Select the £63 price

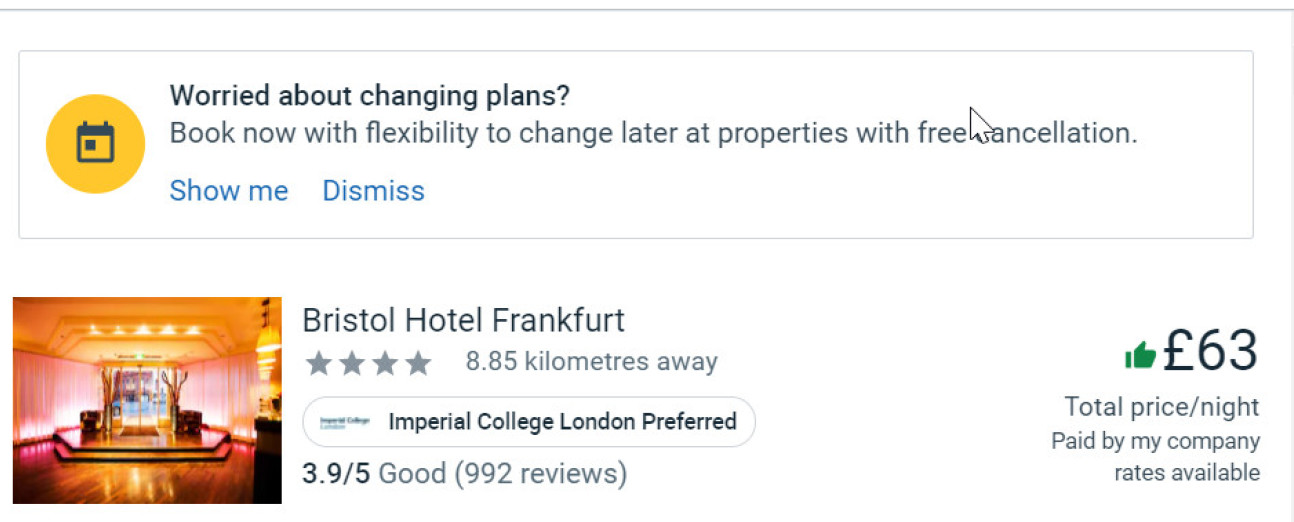[x=1210, y=351]
